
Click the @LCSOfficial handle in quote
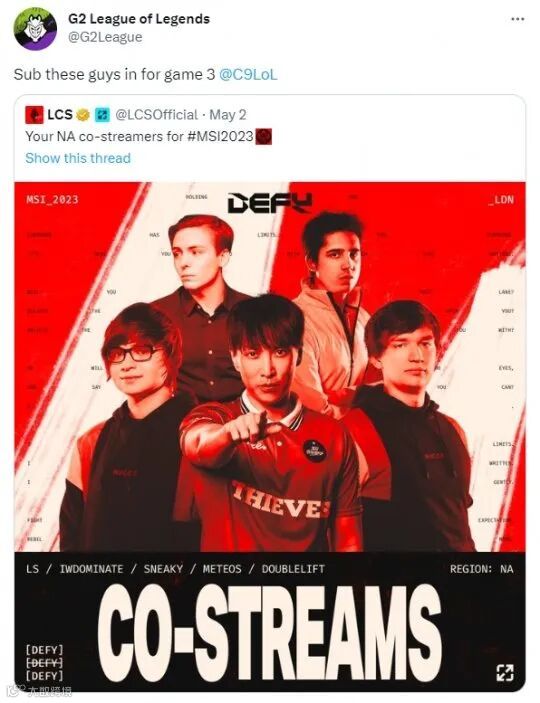(x=157, y=115)
